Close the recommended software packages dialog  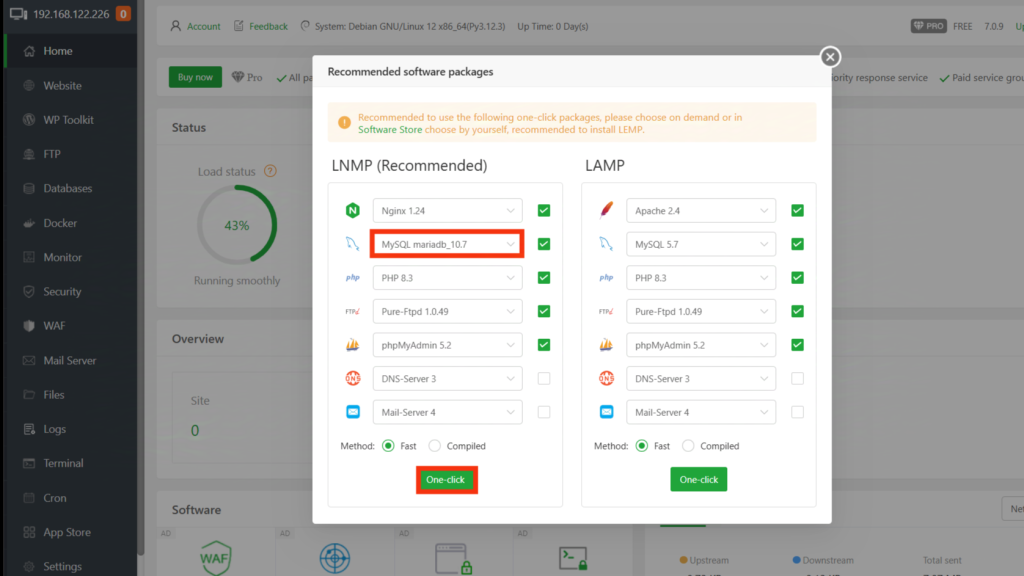tap(829, 57)
